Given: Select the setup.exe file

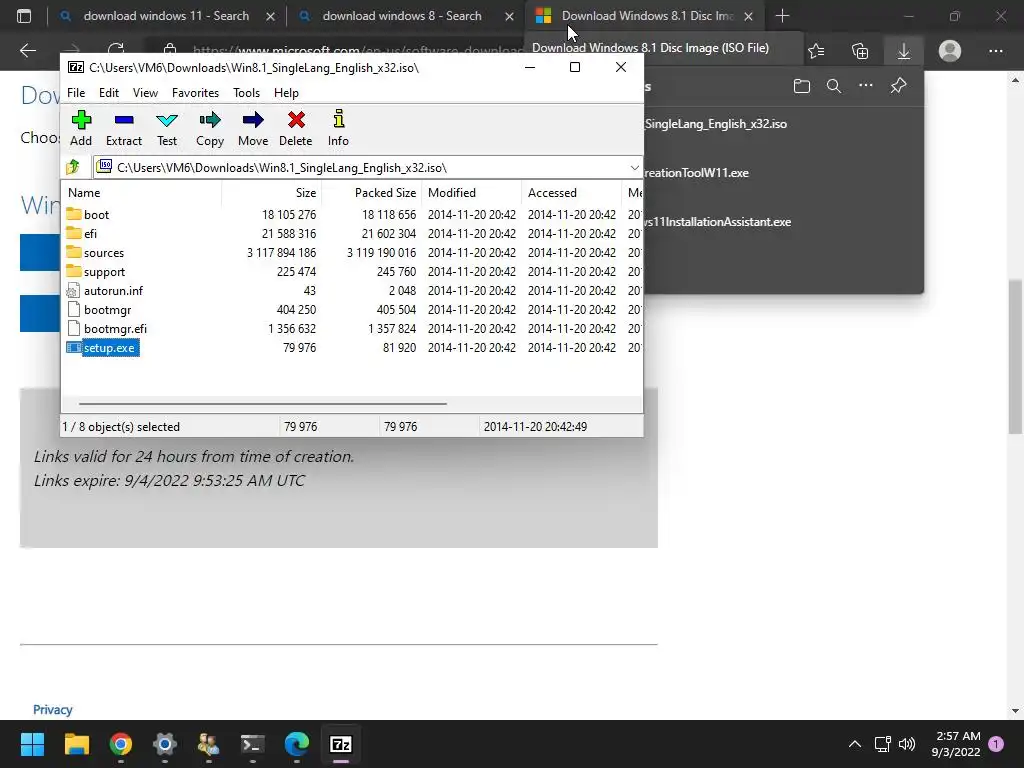Looking at the screenshot, I should [108, 347].
